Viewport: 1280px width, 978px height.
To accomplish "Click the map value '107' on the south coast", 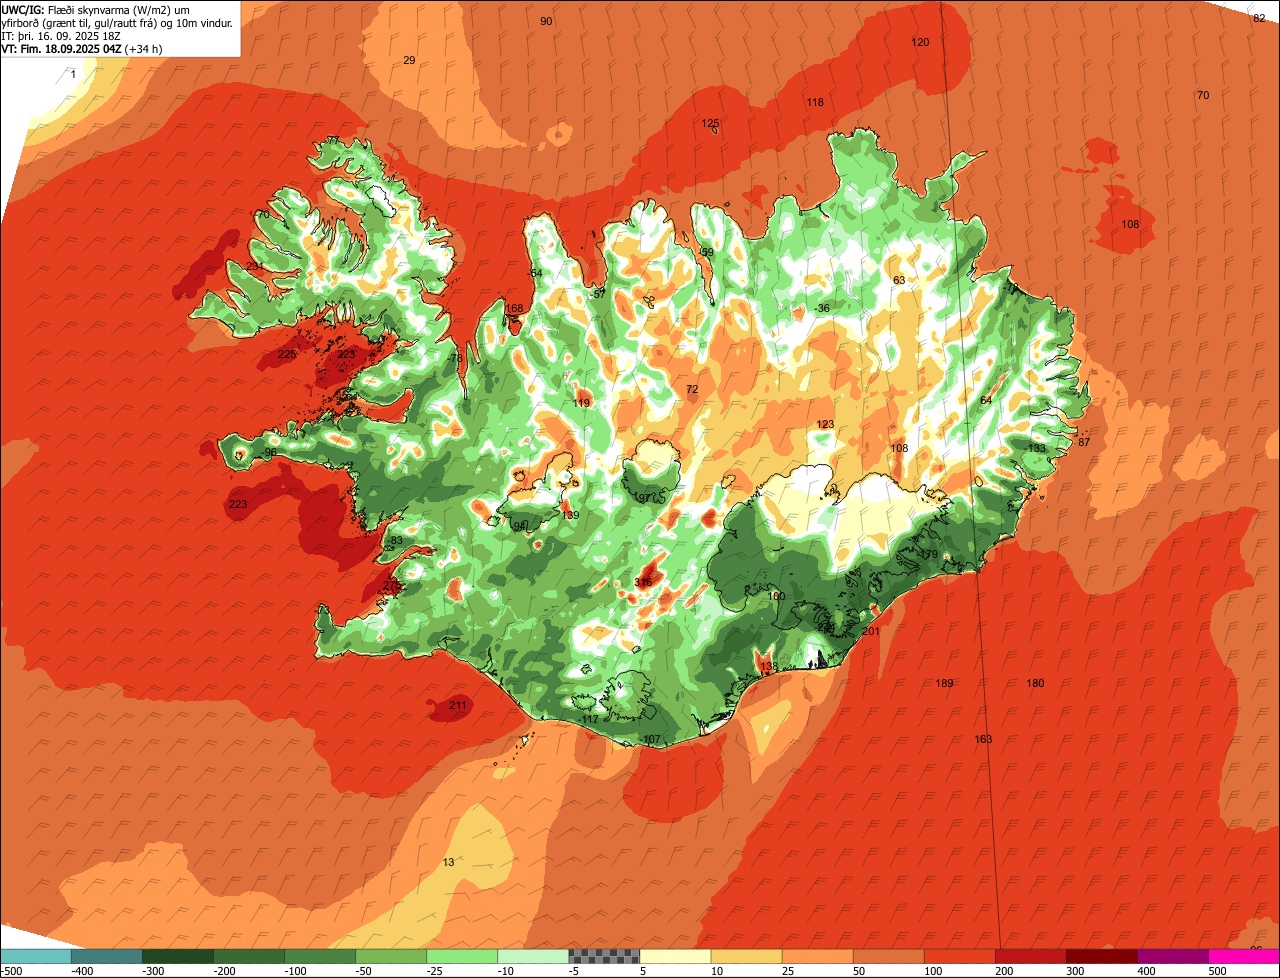I will click(x=652, y=739).
